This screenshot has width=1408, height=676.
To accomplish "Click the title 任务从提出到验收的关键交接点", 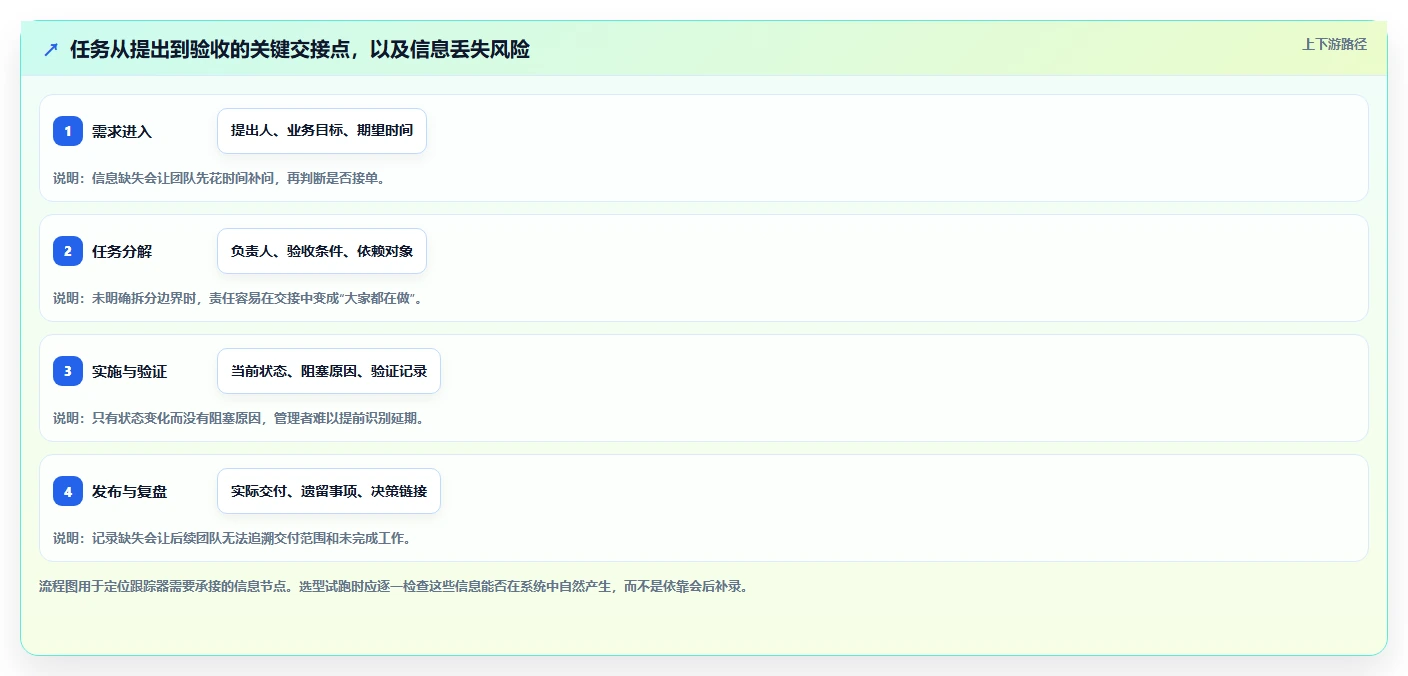I will click(x=300, y=49).
